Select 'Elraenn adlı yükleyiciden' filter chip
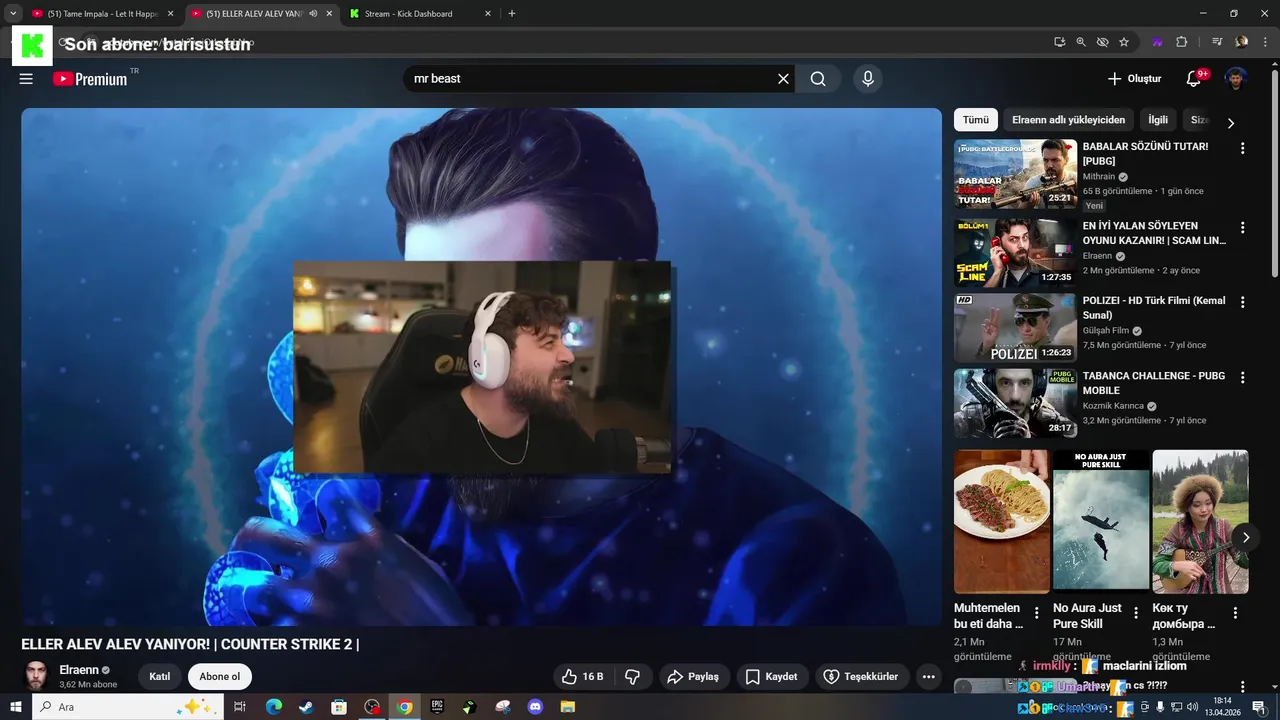Viewport: 1280px width, 720px height. tap(1068, 120)
